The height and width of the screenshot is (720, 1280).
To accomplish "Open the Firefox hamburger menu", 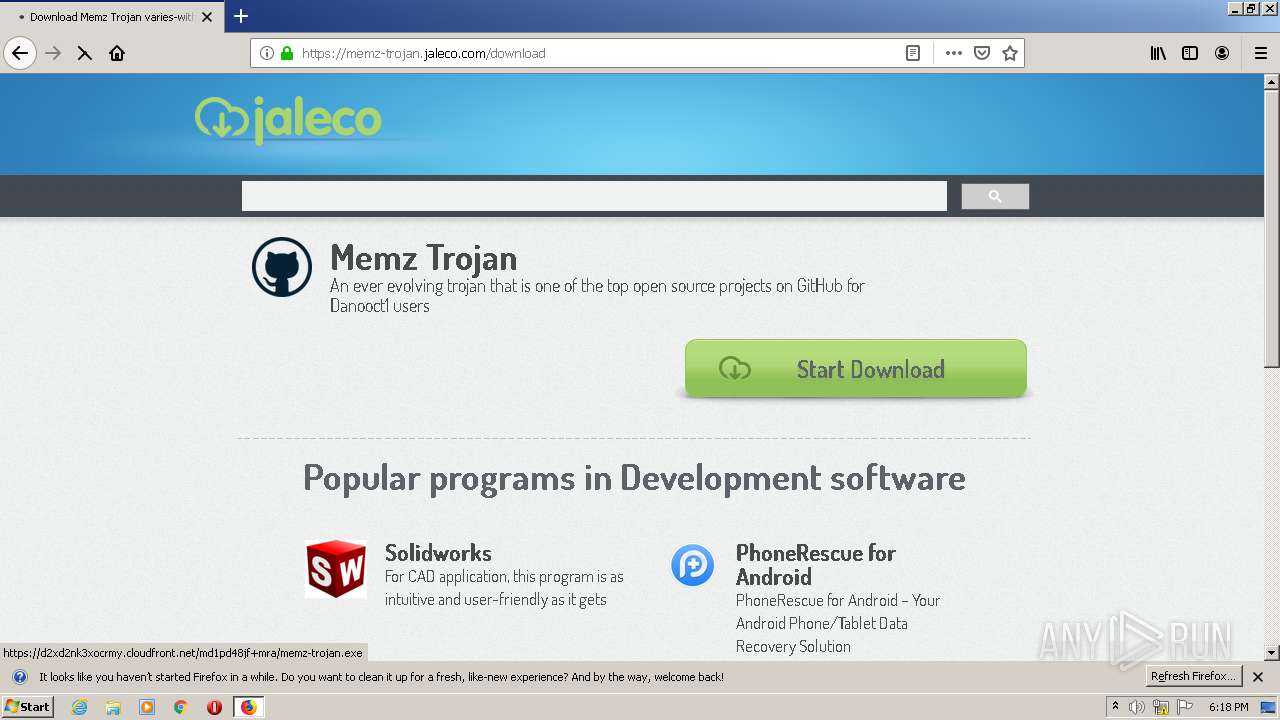I will (1260, 53).
